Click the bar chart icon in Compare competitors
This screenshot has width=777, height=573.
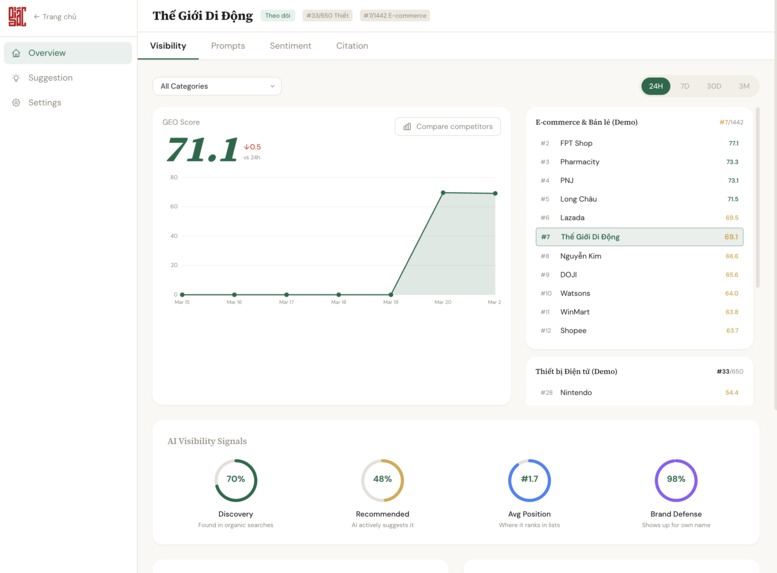tap(407, 126)
